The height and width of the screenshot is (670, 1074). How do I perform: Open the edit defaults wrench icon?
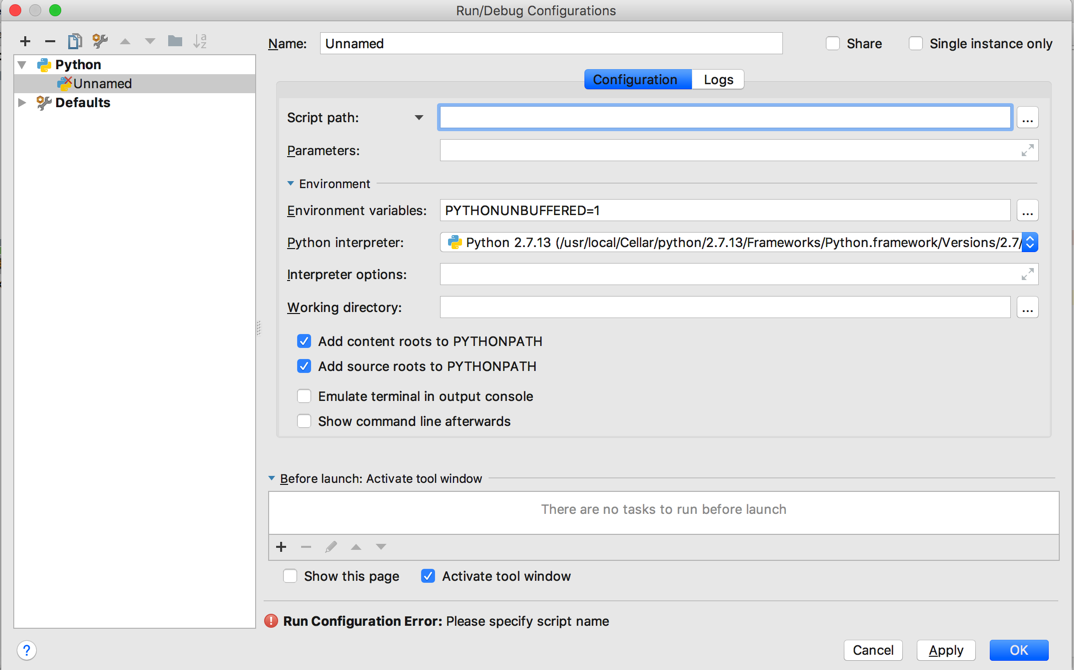tap(100, 41)
